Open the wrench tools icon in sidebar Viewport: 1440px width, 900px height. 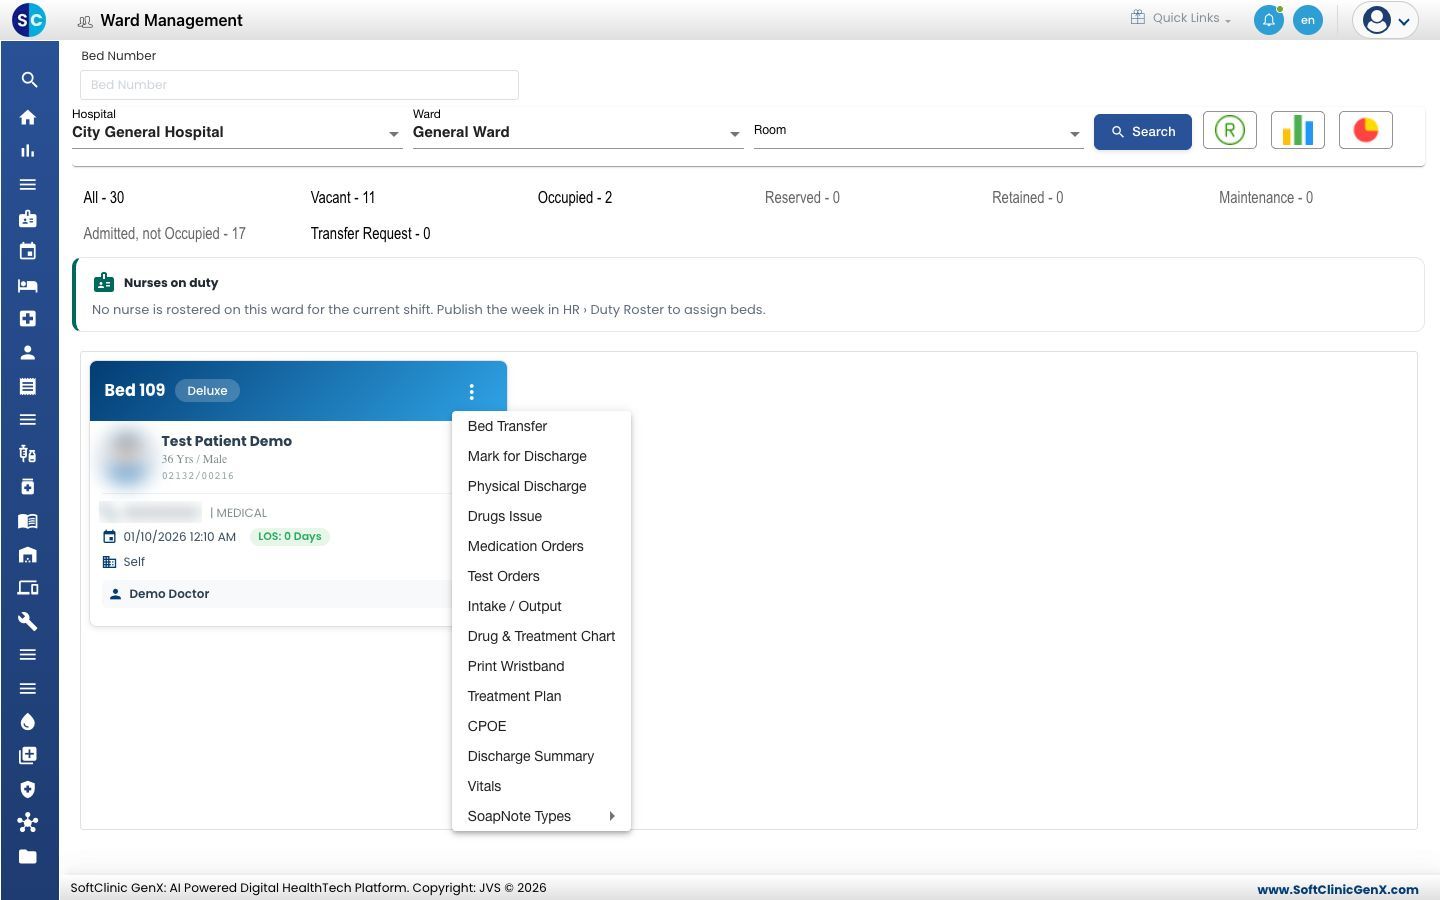click(28, 621)
